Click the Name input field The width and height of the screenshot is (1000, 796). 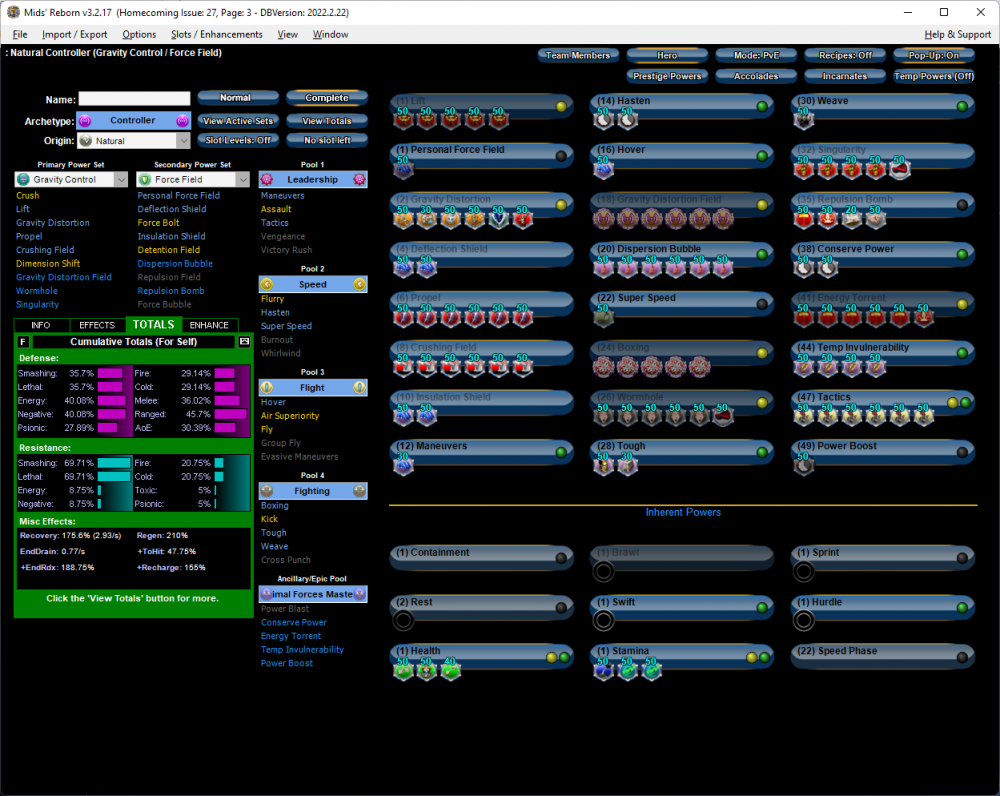(x=134, y=99)
